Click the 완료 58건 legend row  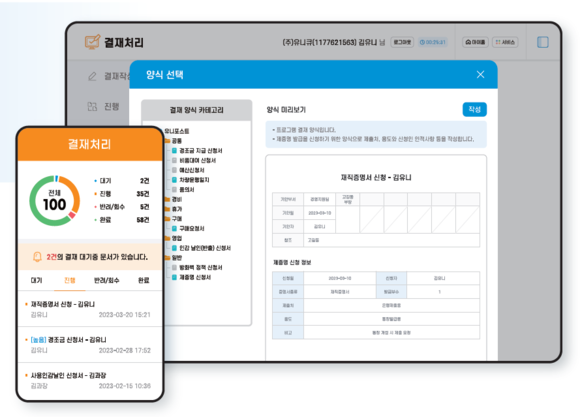pyautogui.click(x=122, y=220)
